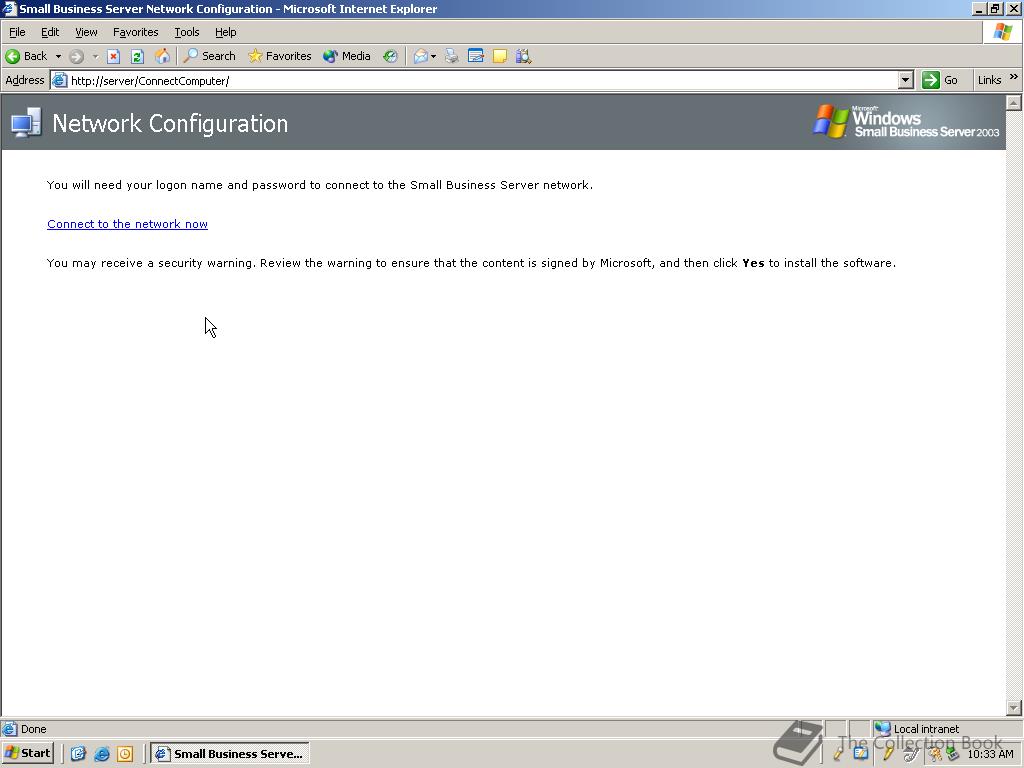Image resolution: width=1024 pixels, height=768 pixels.
Task: Open the Back history dropdown arrow
Action: click(x=58, y=56)
